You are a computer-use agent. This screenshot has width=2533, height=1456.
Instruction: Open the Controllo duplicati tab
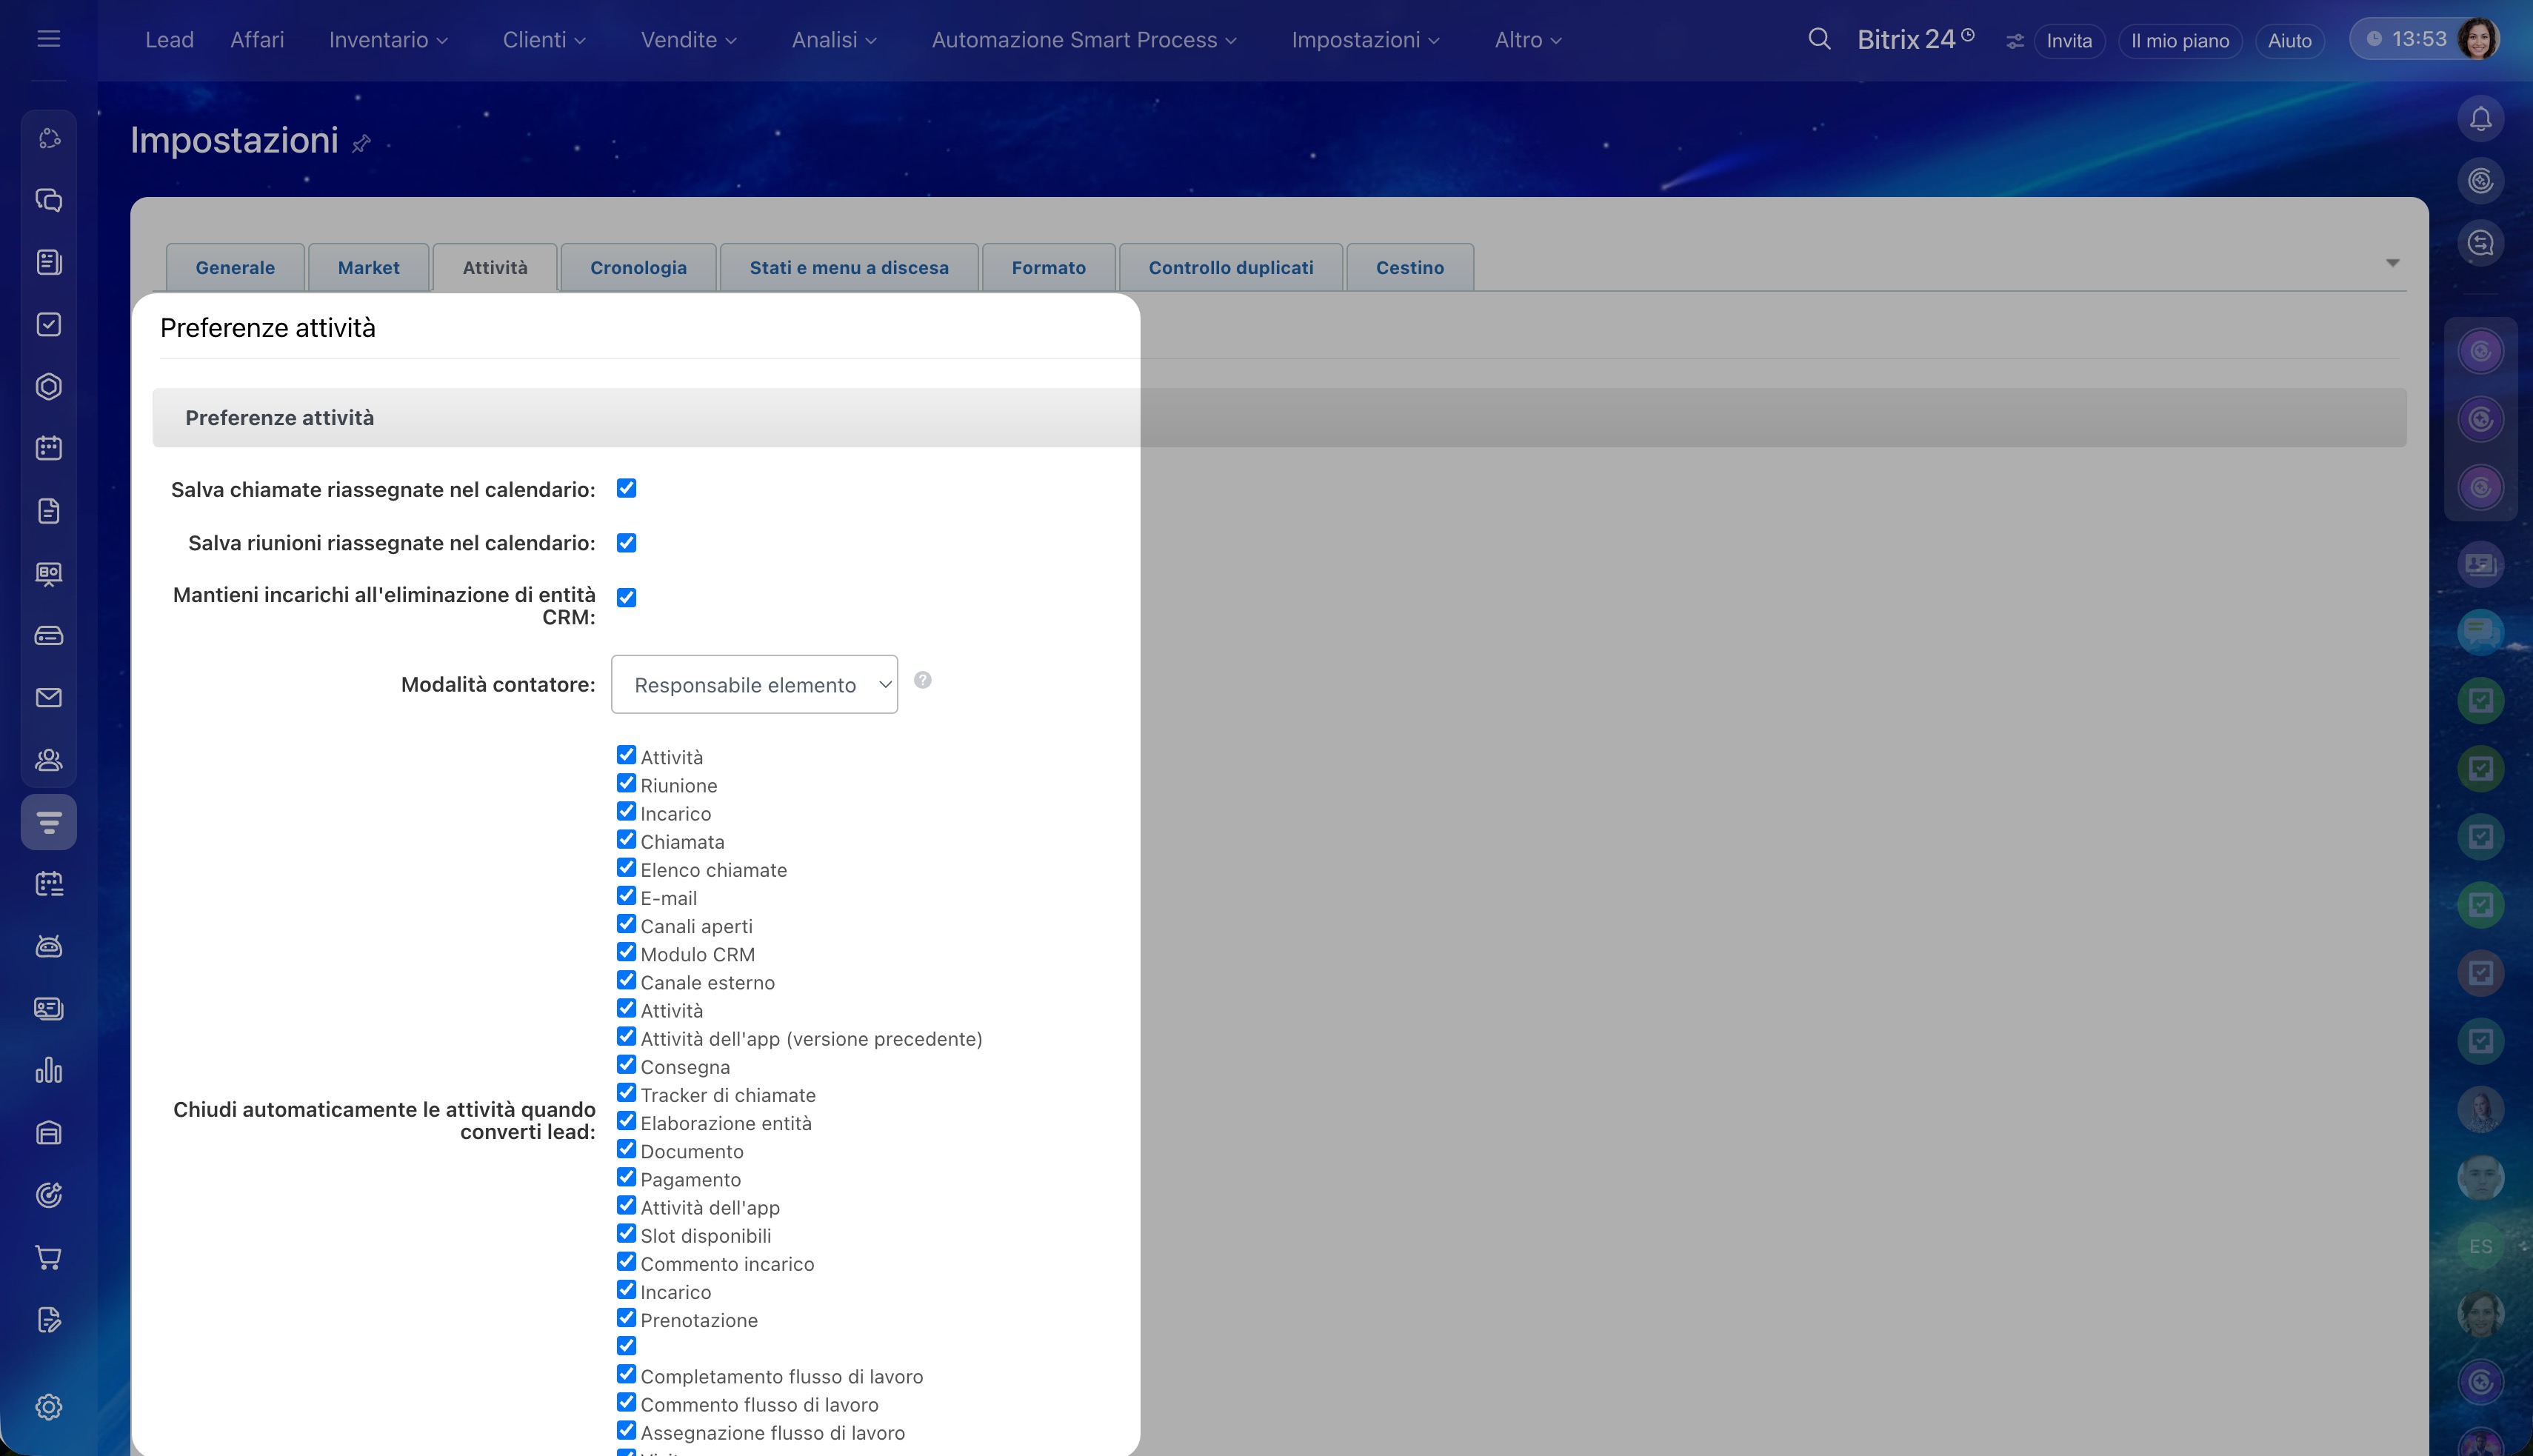[1230, 267]
